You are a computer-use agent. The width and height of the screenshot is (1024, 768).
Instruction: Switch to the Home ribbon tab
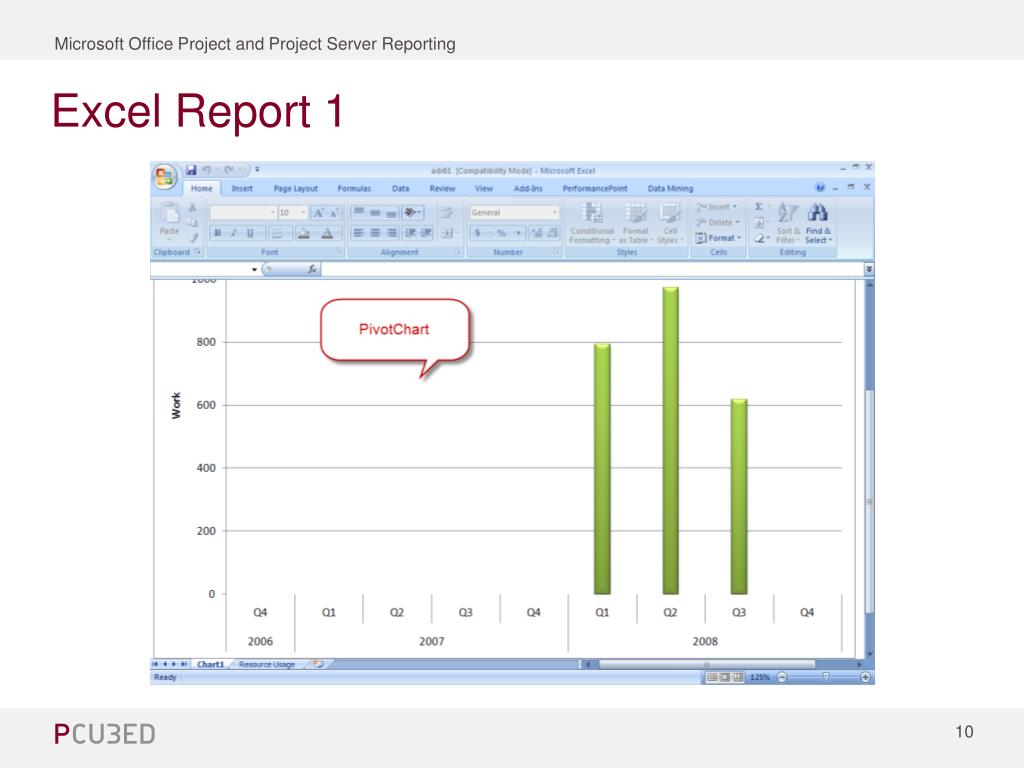[201, 189]
